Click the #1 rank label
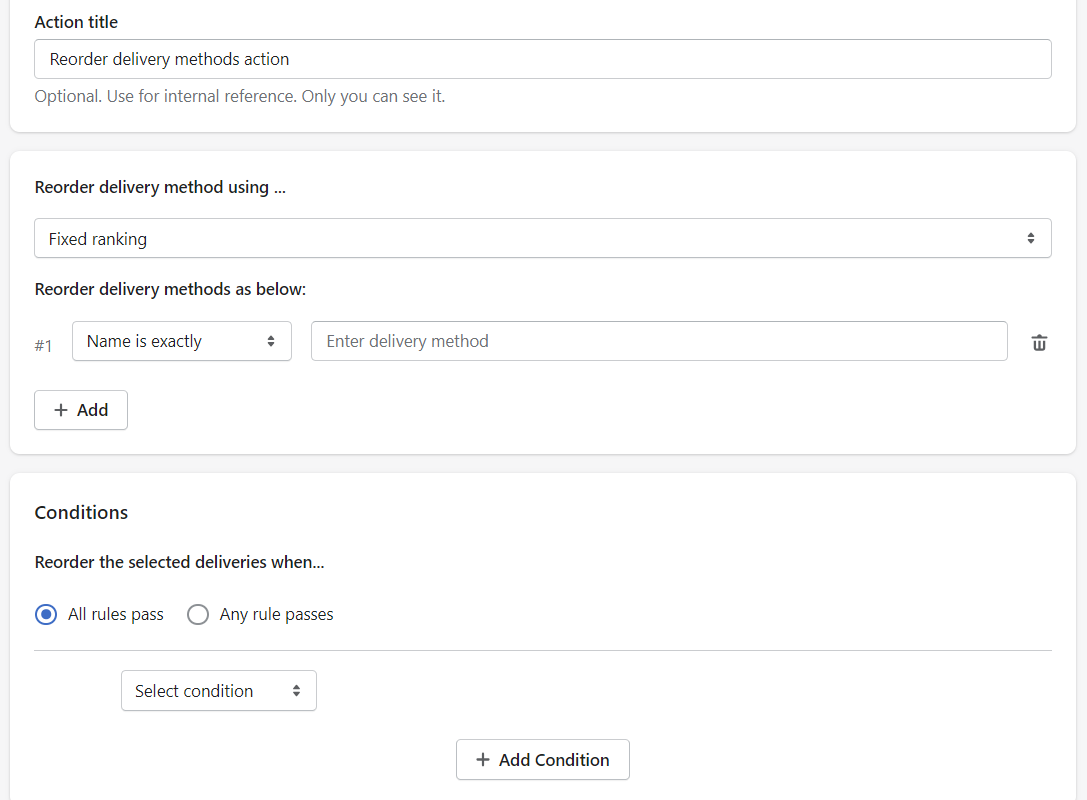 pyautogui.click(x=44, y=345)
